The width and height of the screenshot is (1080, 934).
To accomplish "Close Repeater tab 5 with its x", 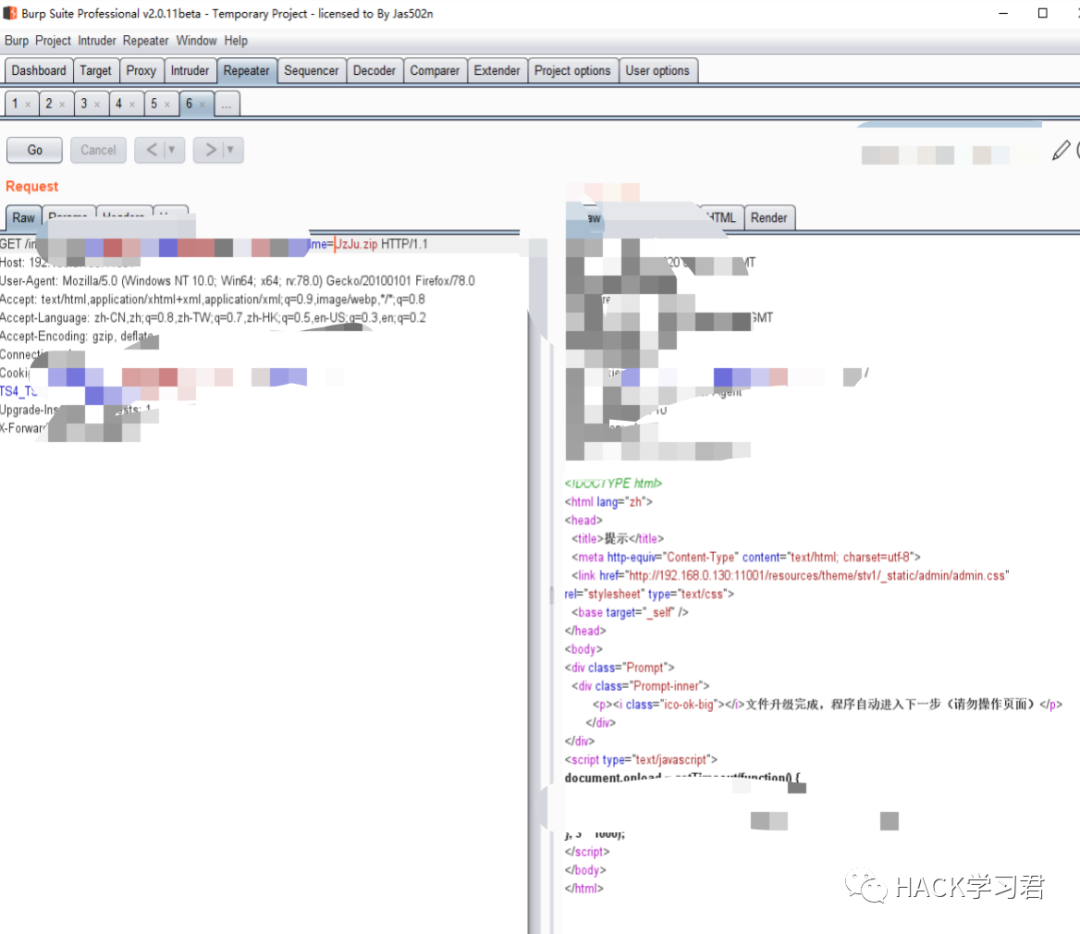I will point(167,105).
